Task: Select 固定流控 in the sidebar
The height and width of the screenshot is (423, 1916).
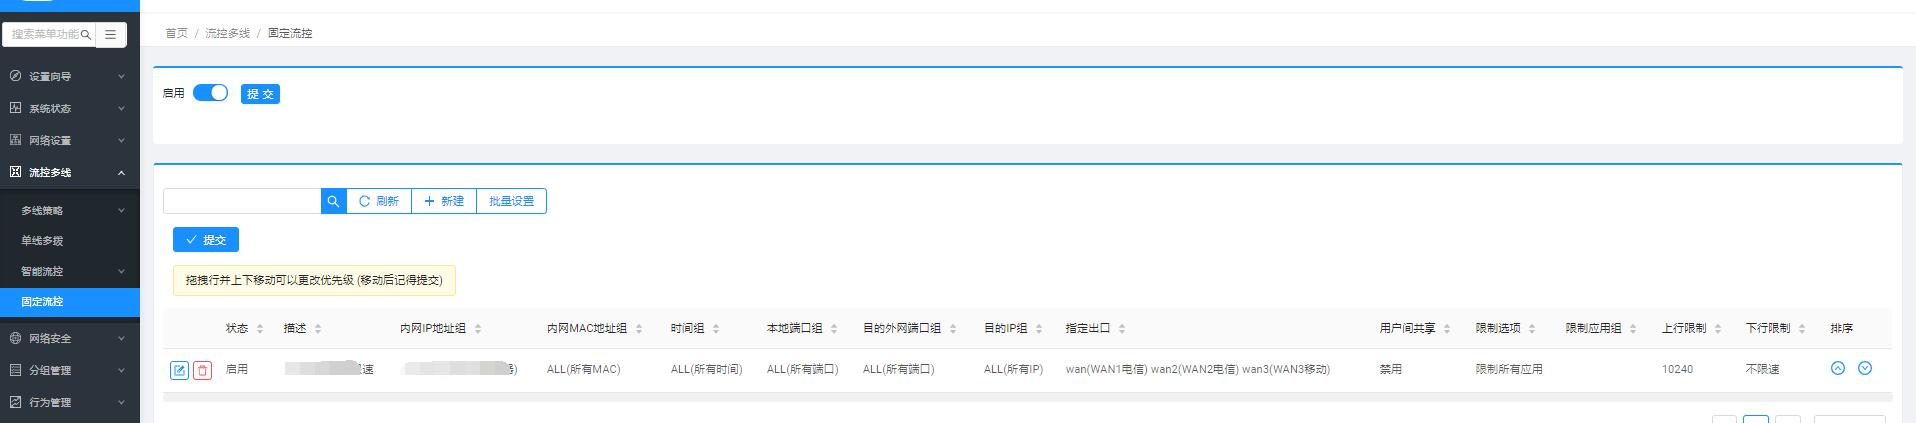Action: tap(42, 301)
